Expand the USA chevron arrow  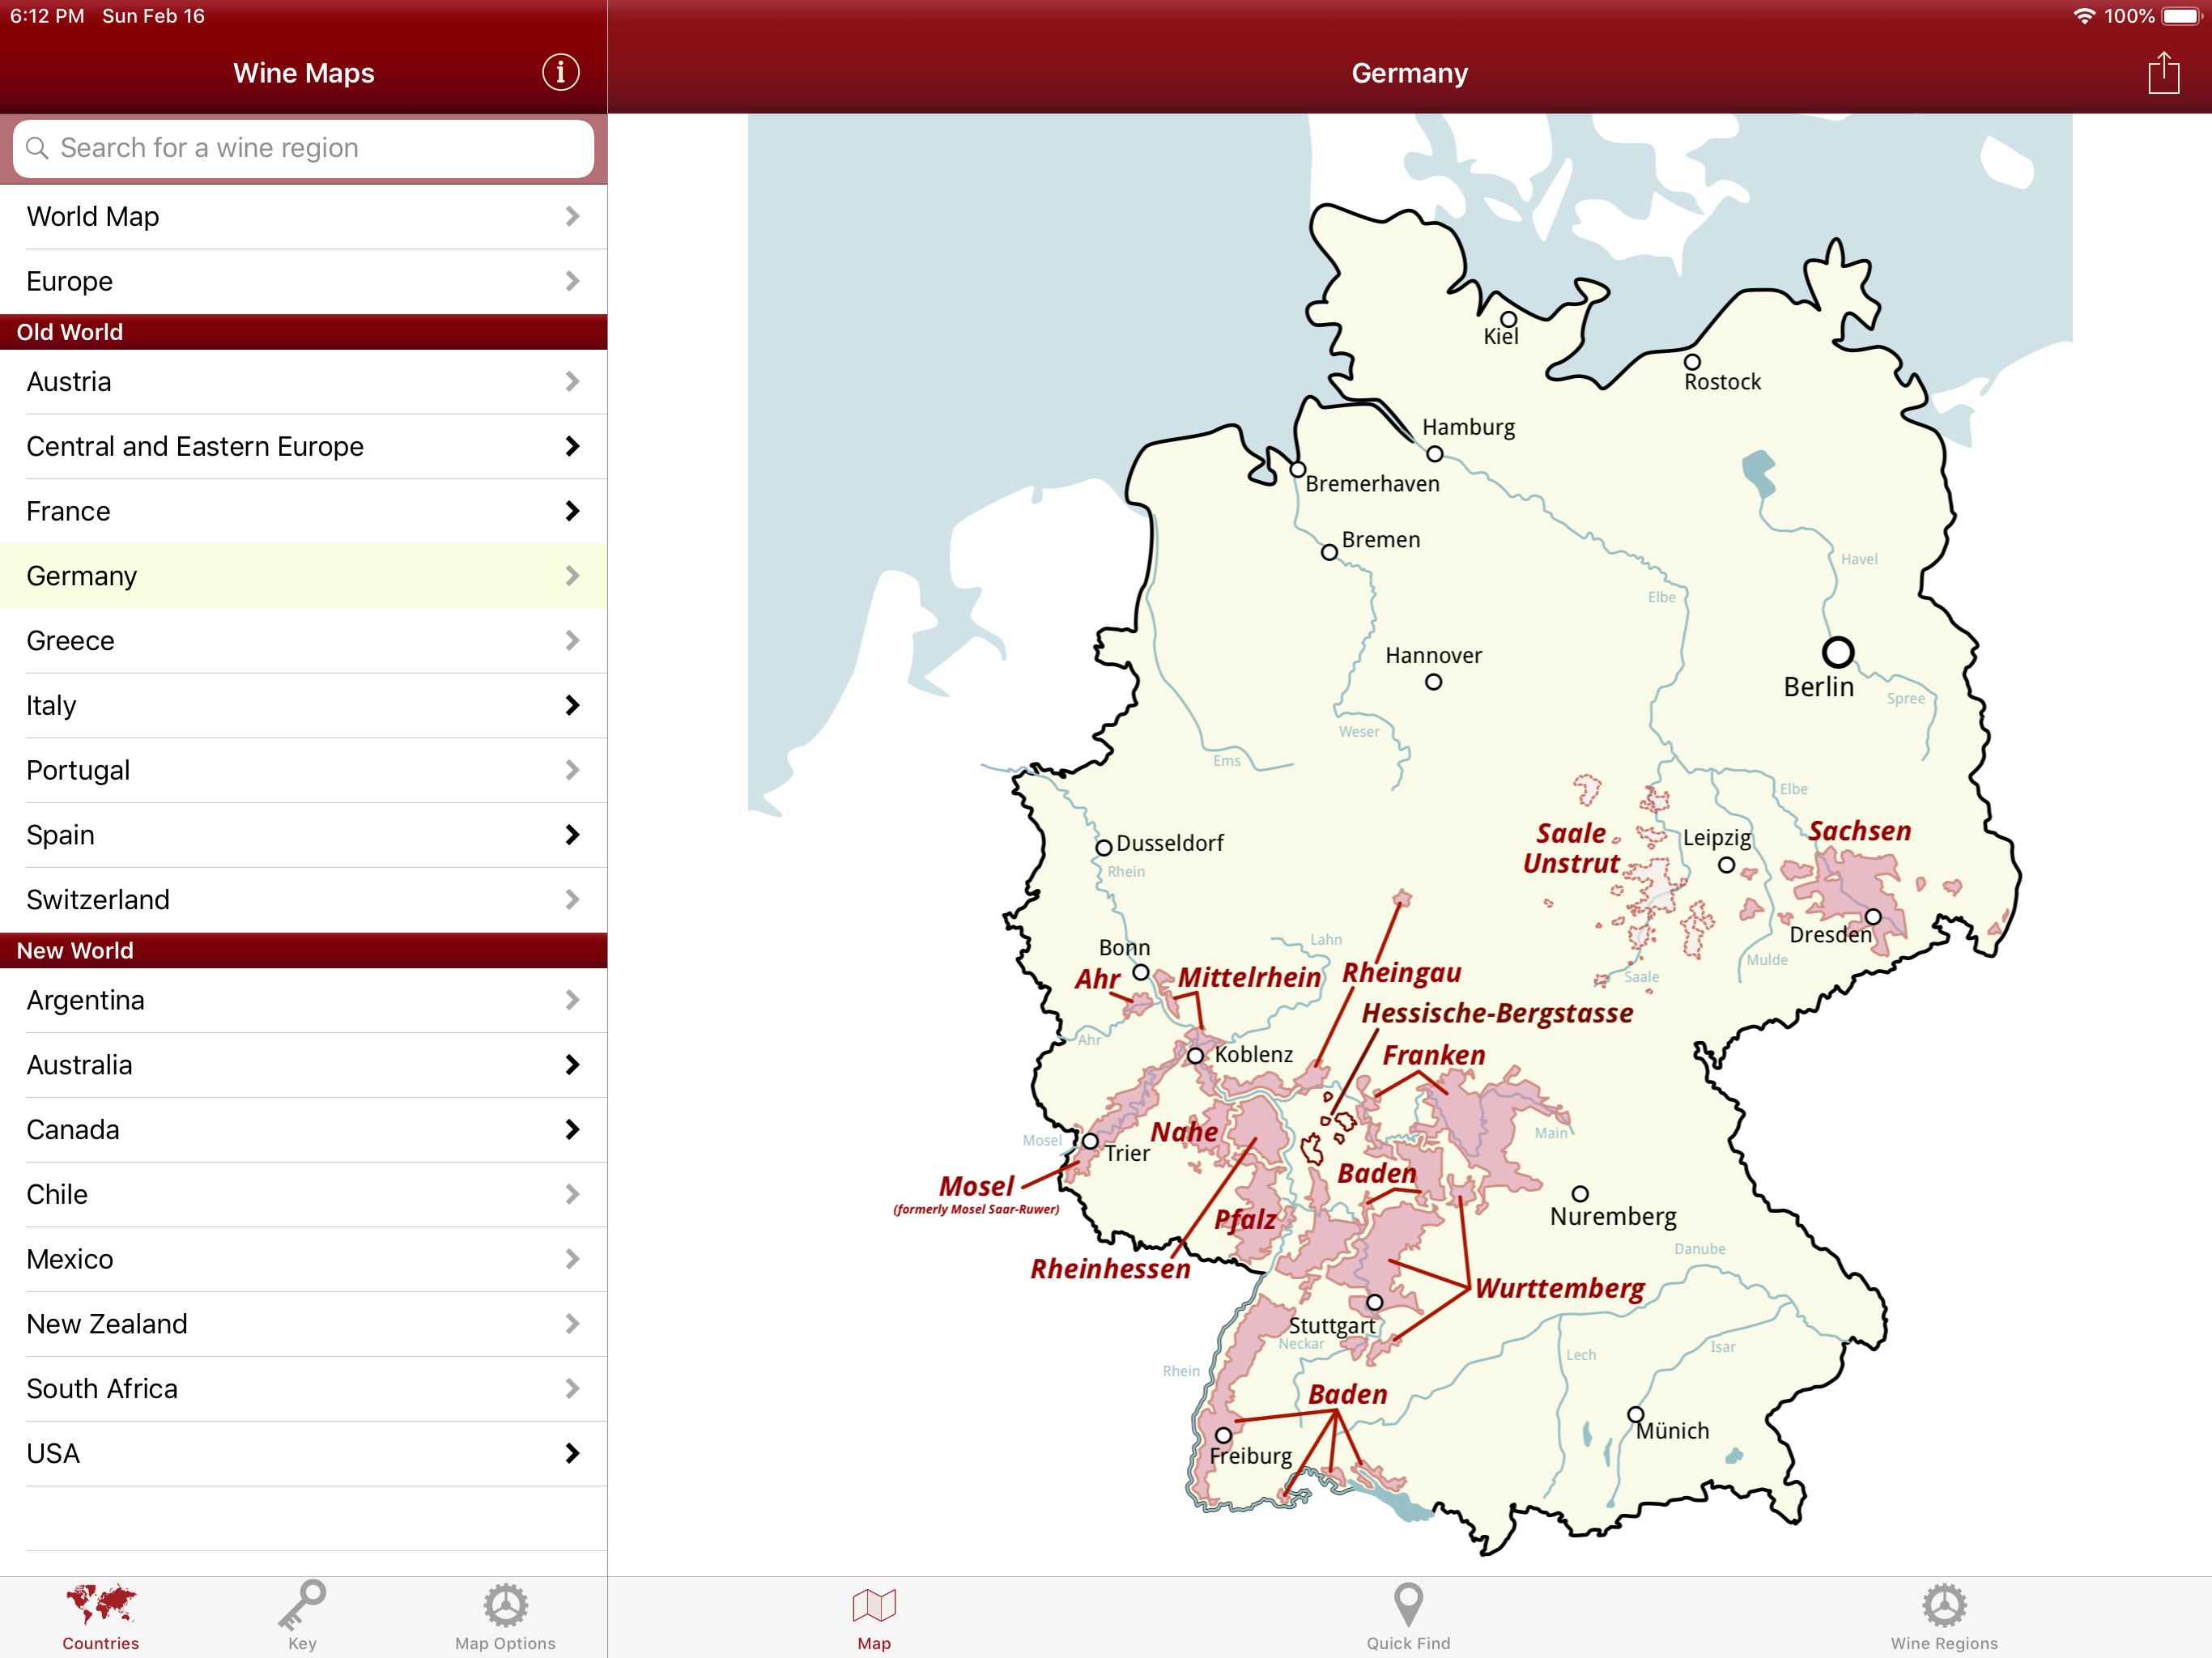coord(572,1453)
